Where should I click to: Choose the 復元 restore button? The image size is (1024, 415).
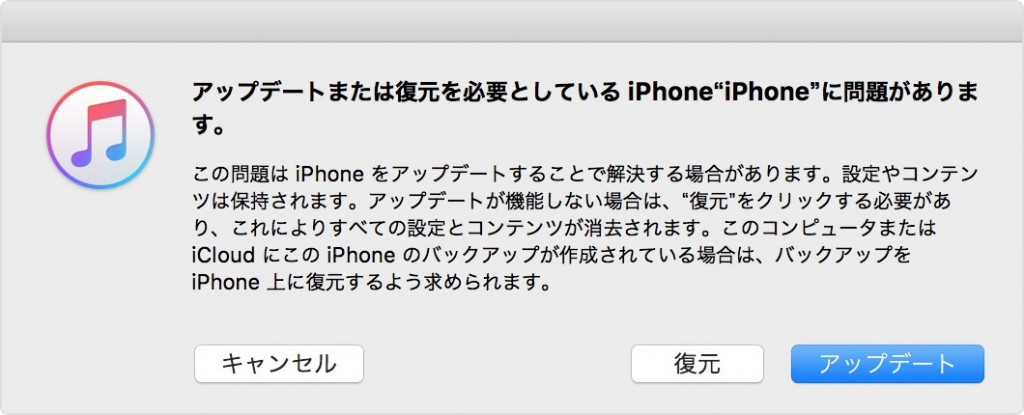(697, 363)
